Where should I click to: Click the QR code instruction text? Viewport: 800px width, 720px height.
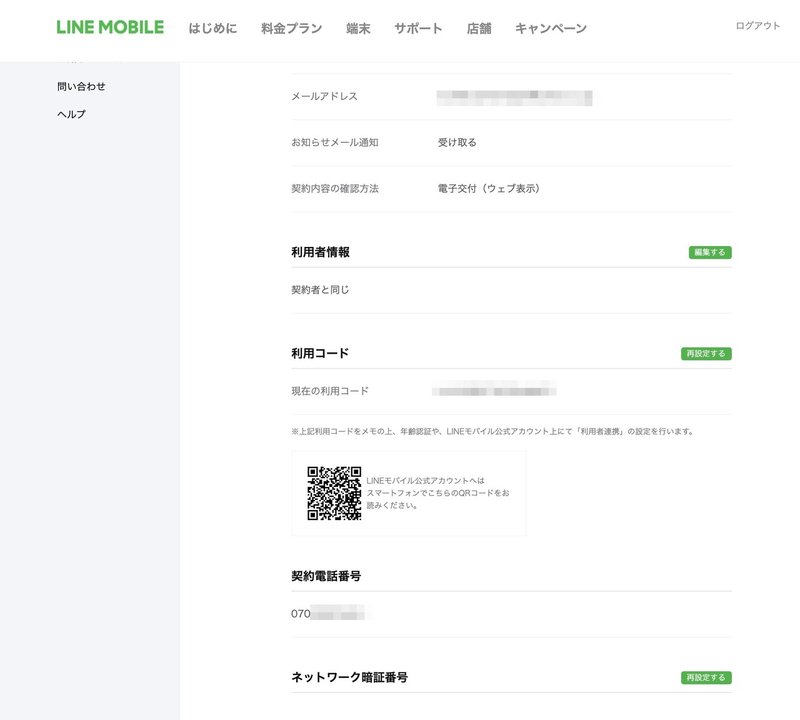(x=438, y=493)
